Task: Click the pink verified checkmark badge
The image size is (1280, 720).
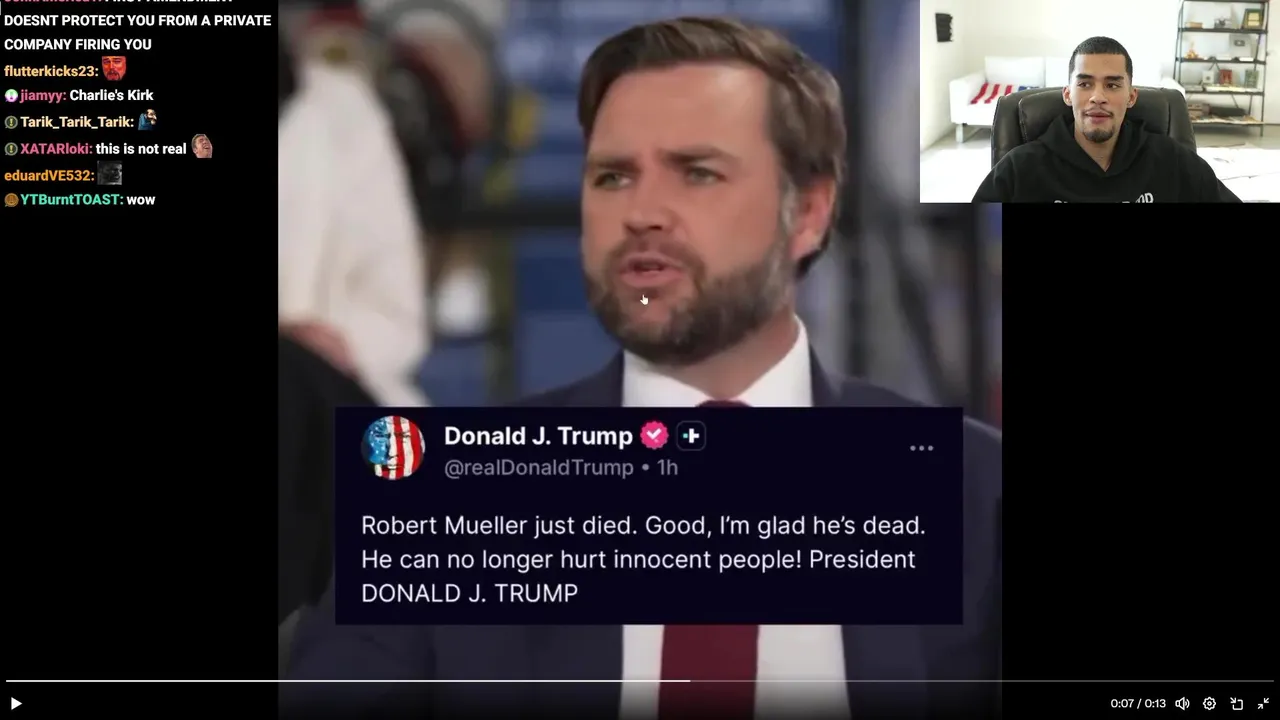Action: (654, 436)
